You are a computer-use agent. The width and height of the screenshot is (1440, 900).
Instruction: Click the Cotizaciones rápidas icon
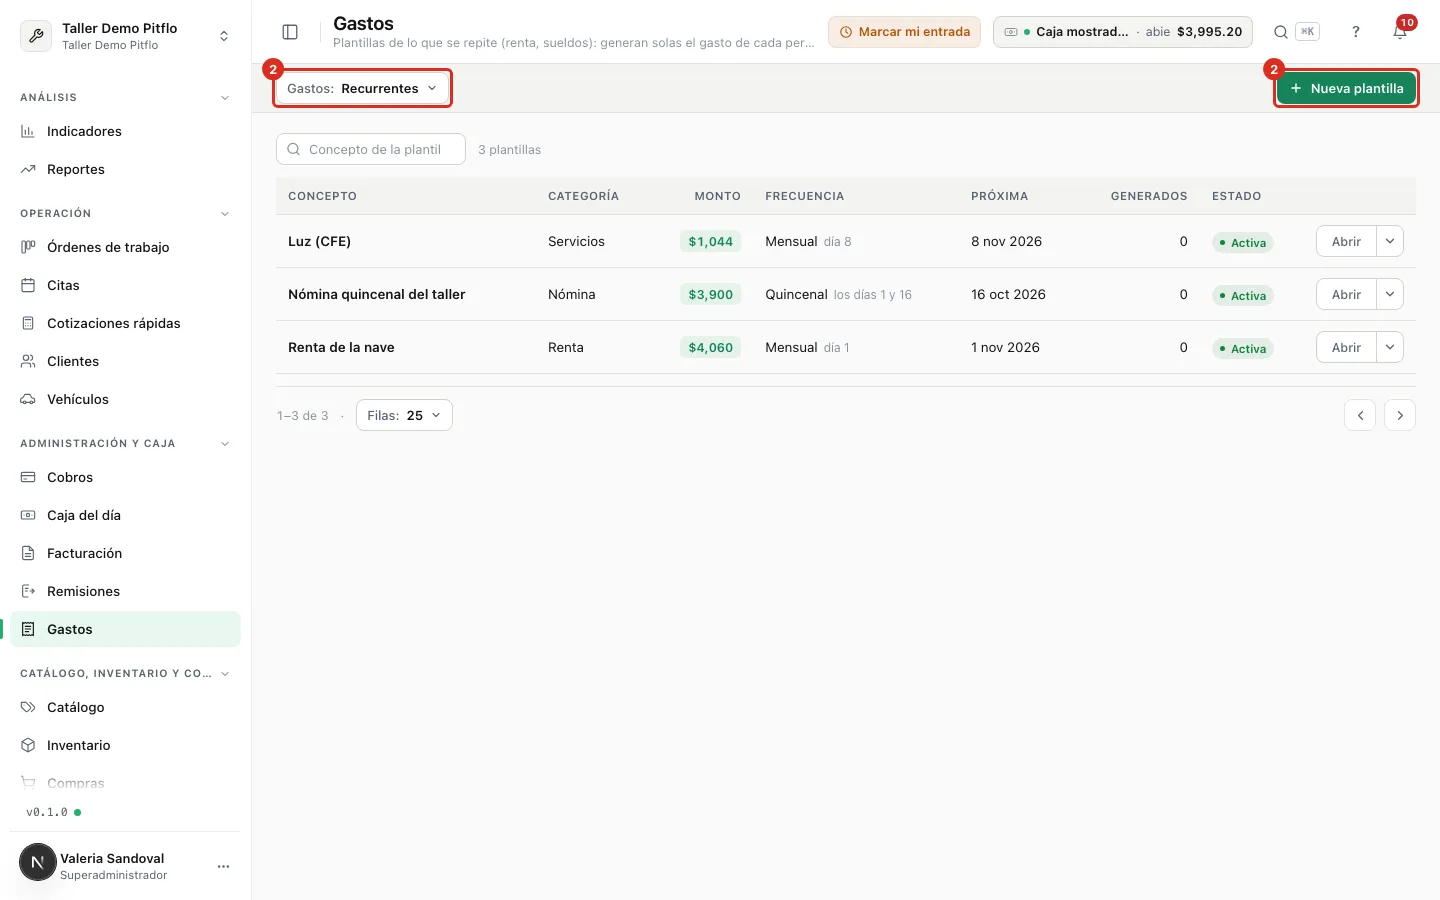pos(28,323)
